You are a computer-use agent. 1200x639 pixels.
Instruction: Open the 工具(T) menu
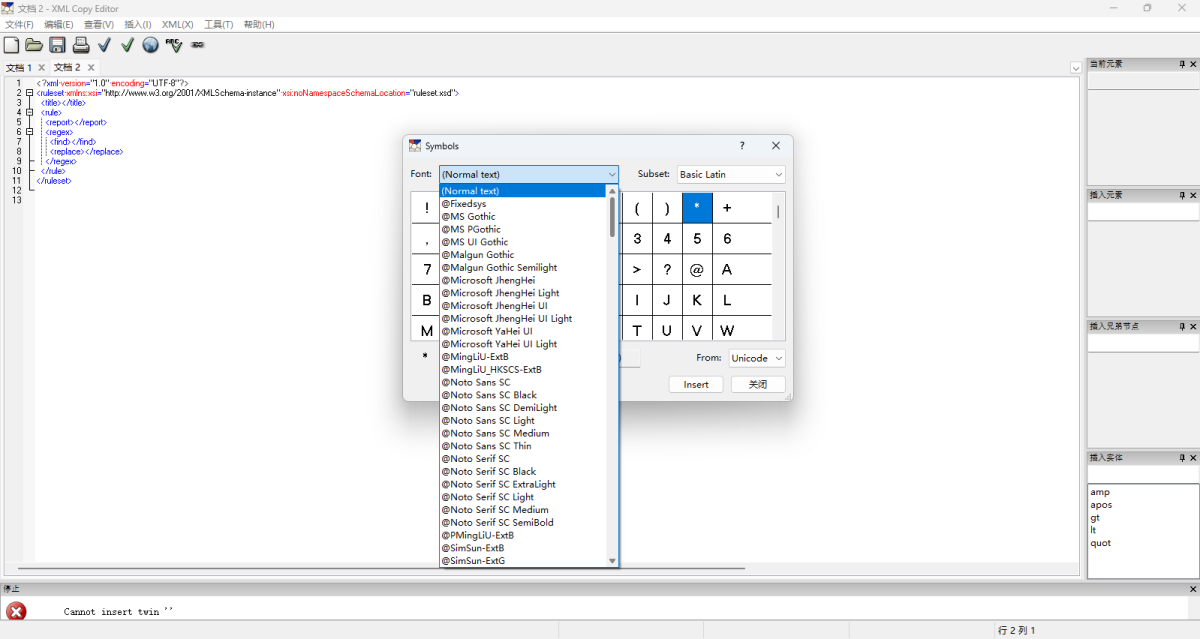pyautogui.click(x=218, y=24)
